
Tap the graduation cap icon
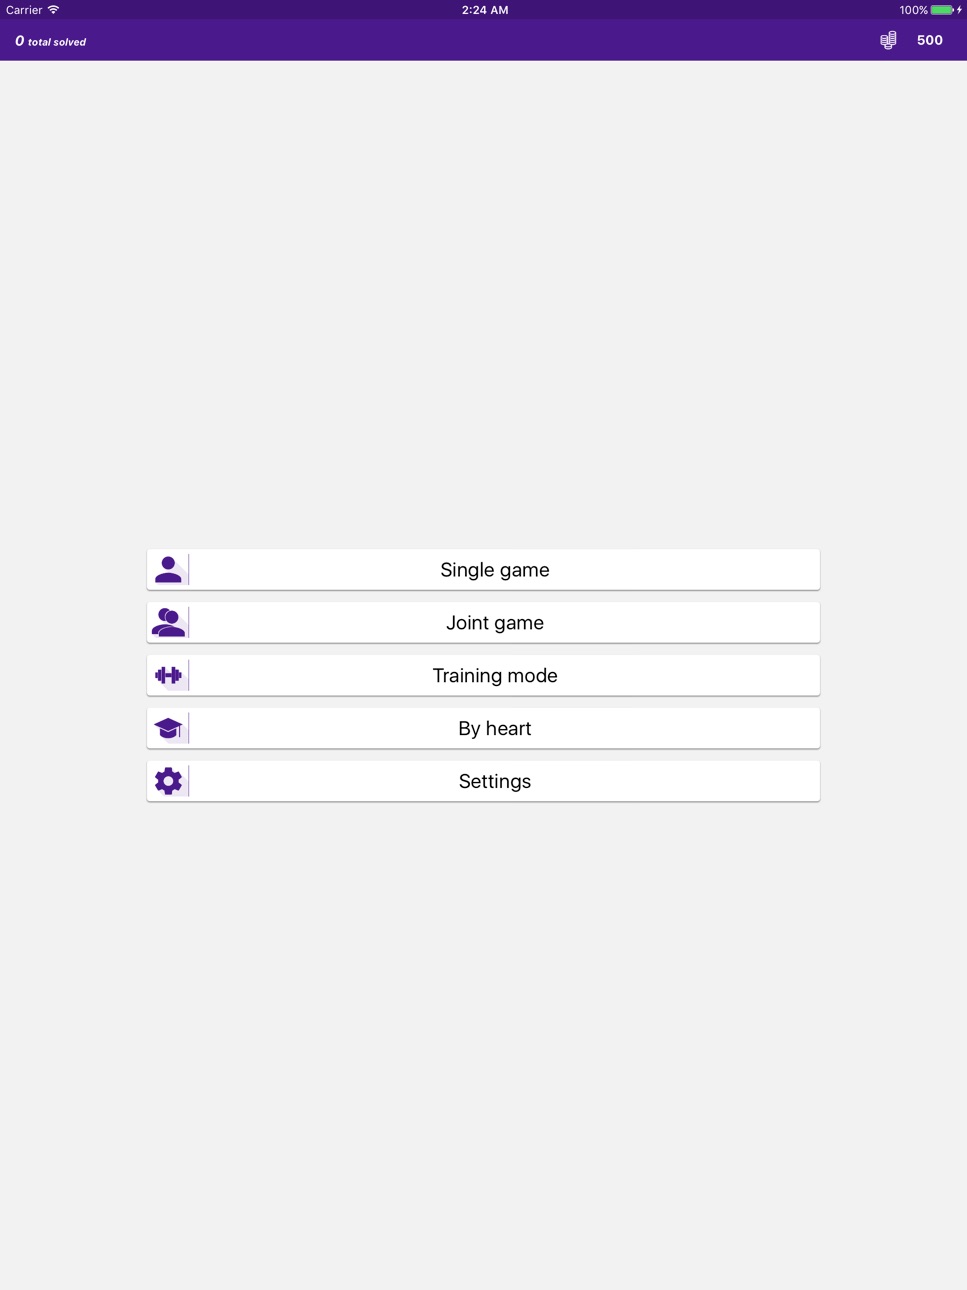coord(168,729)
